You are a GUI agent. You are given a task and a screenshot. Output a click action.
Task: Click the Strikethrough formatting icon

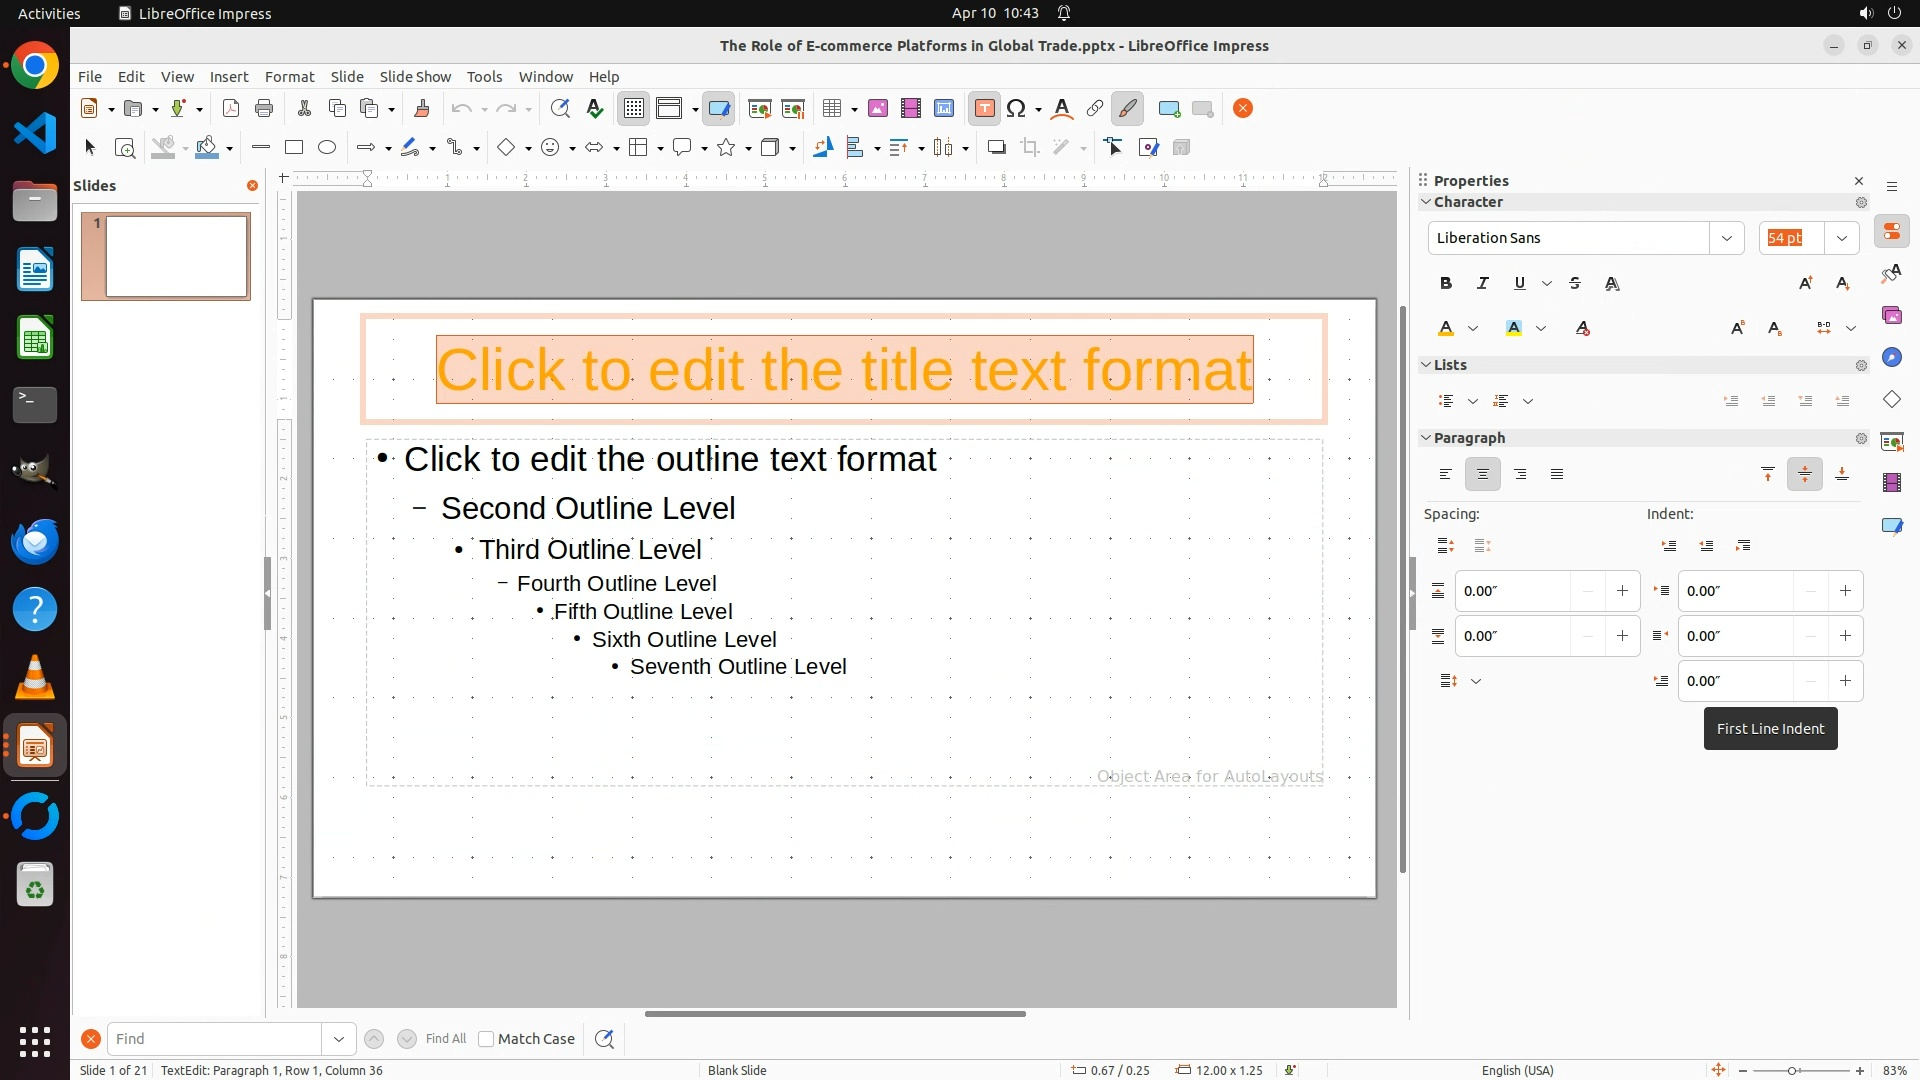coord(1575,284)
